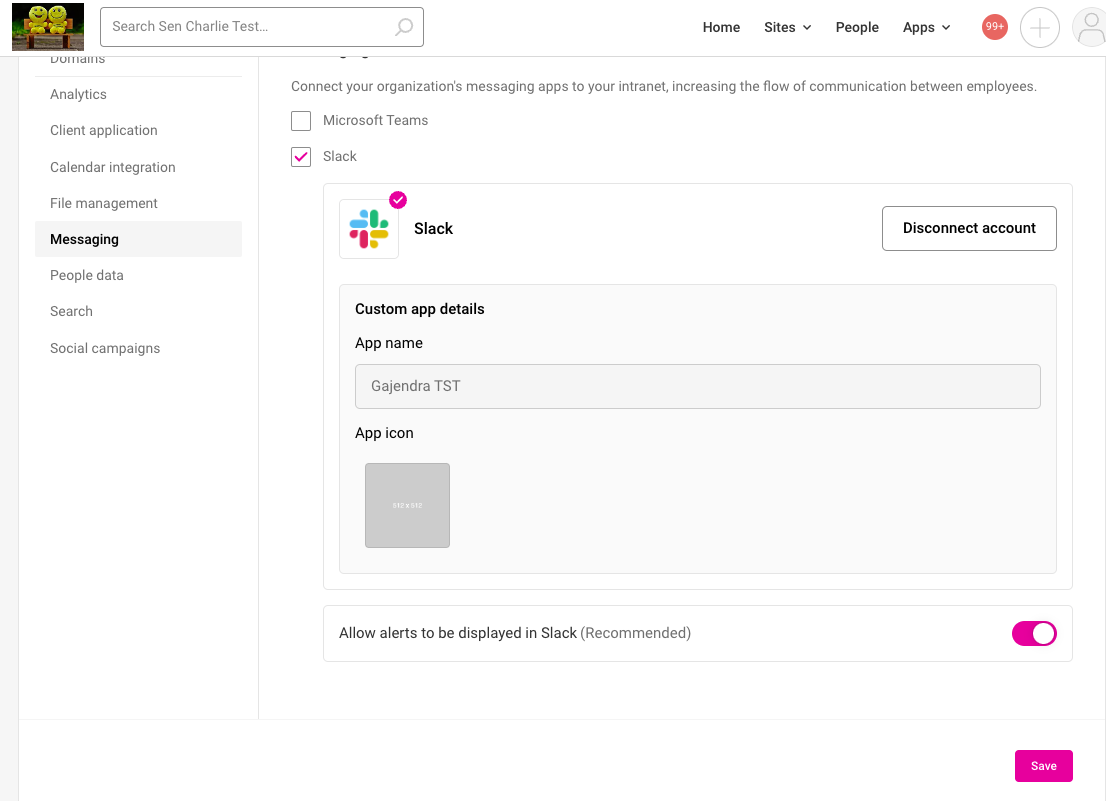Click the search magnifier icon
Screen dimensions: 1106x801
click(403, 27)
